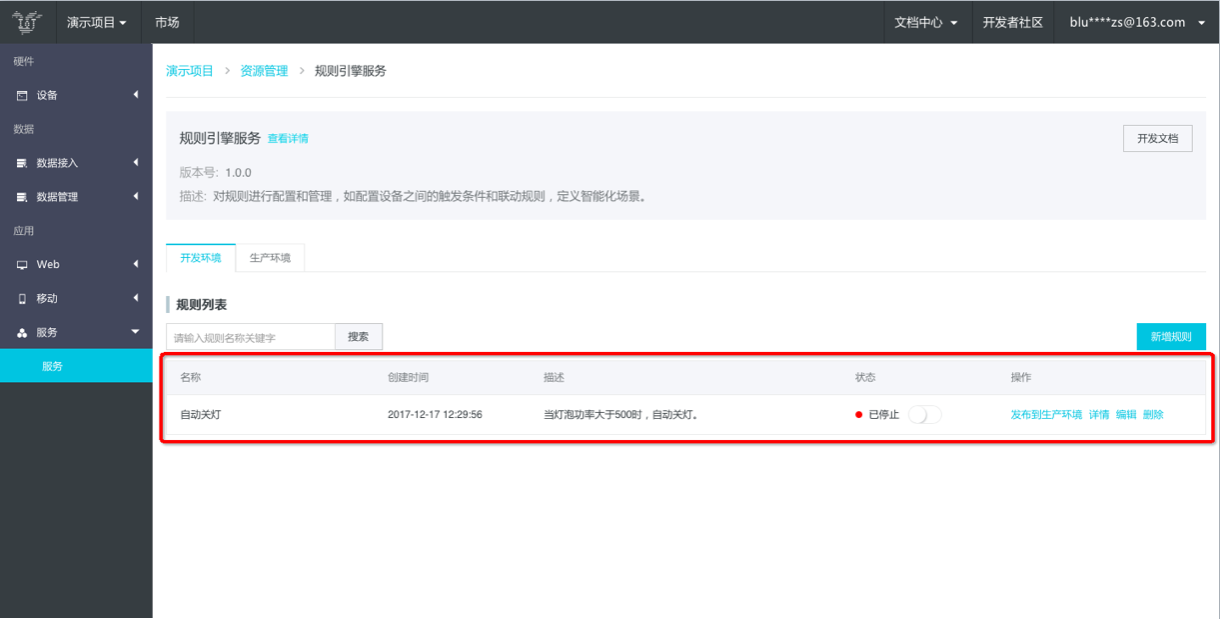The height and width of the screenshot is (619, 1220).
Task: Expand the Web sidebar arrow
Action: pyautogui.click(x=135, y=265)
